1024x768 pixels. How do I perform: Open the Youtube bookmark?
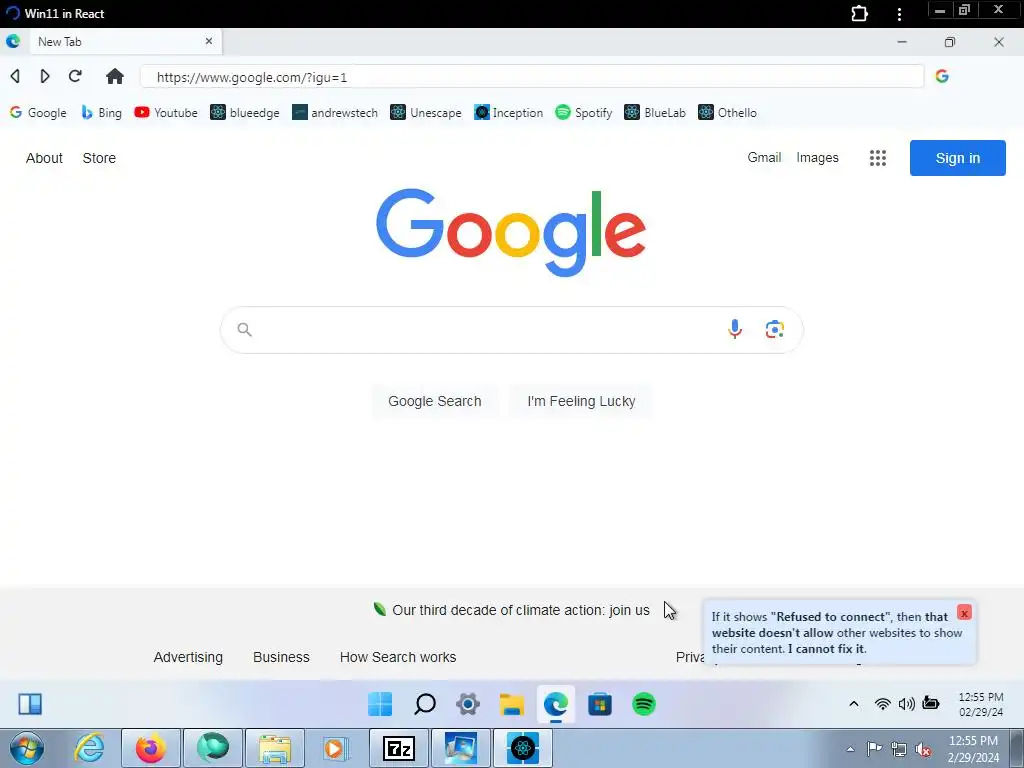pos(166,112)
